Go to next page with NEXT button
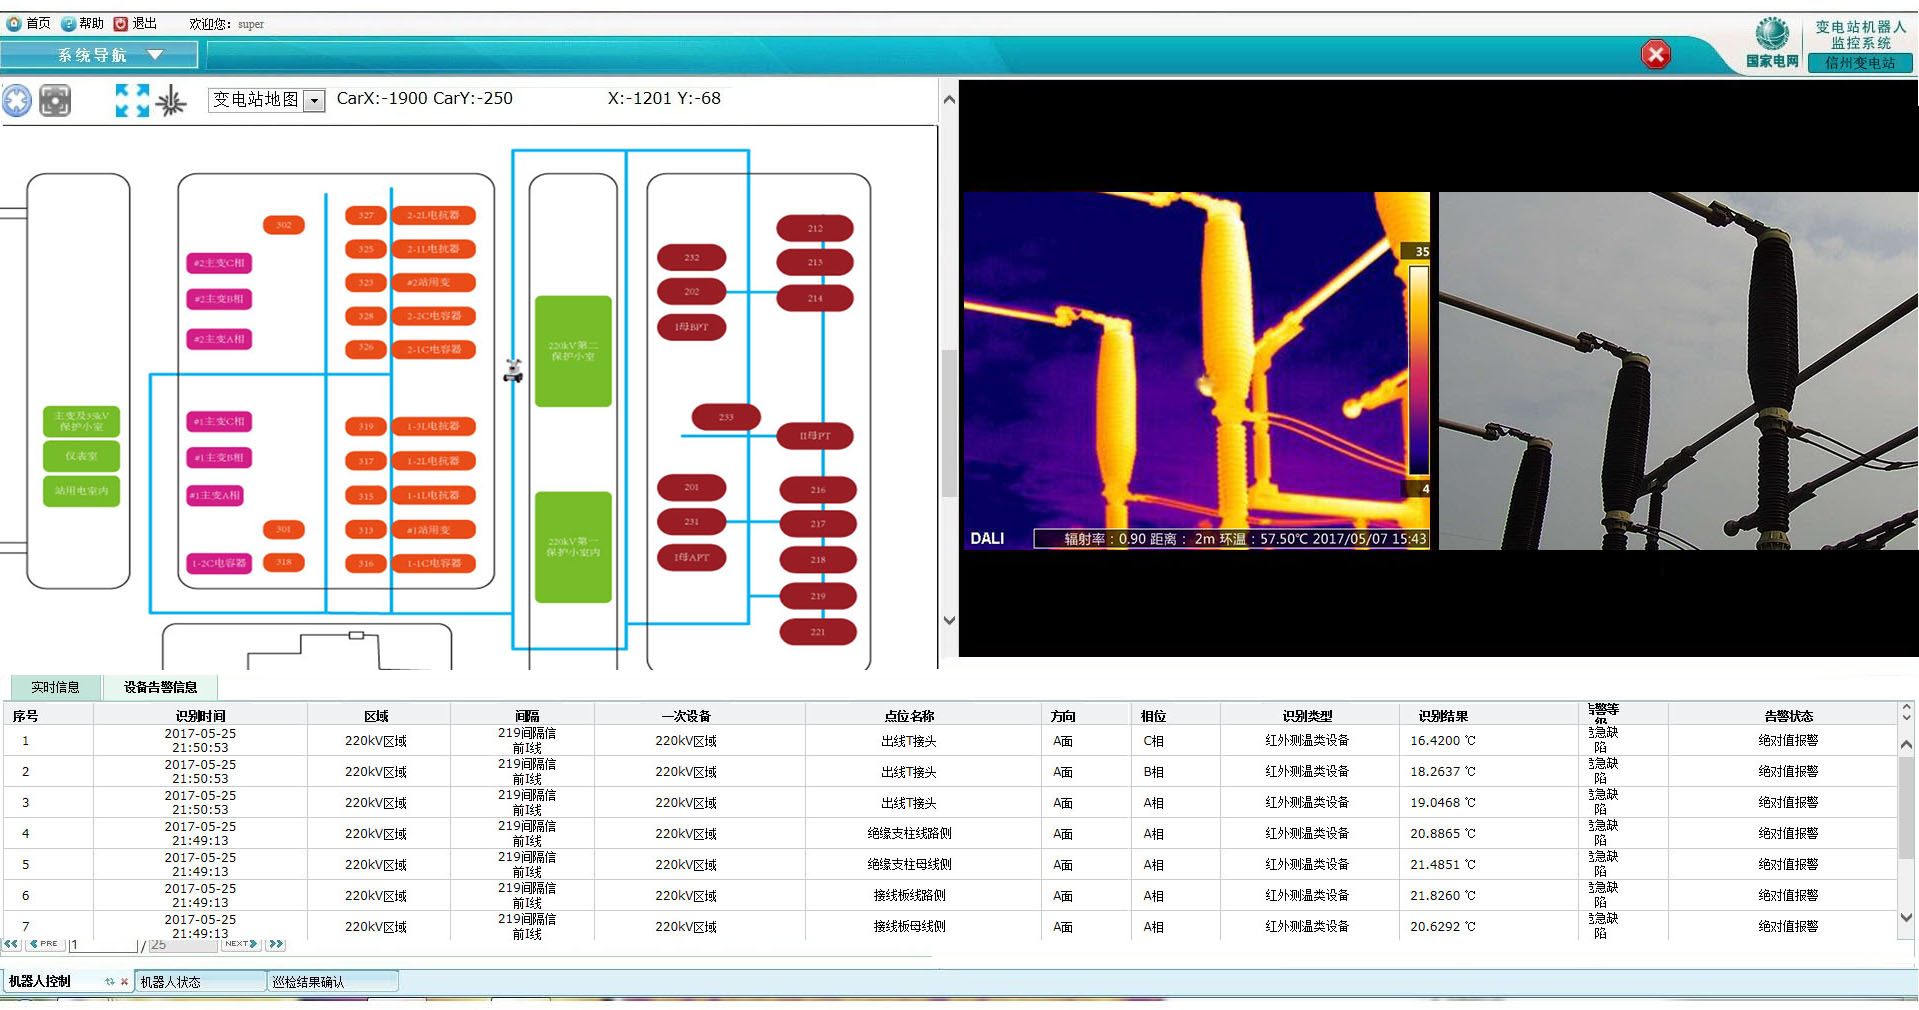 click(242, 944)
